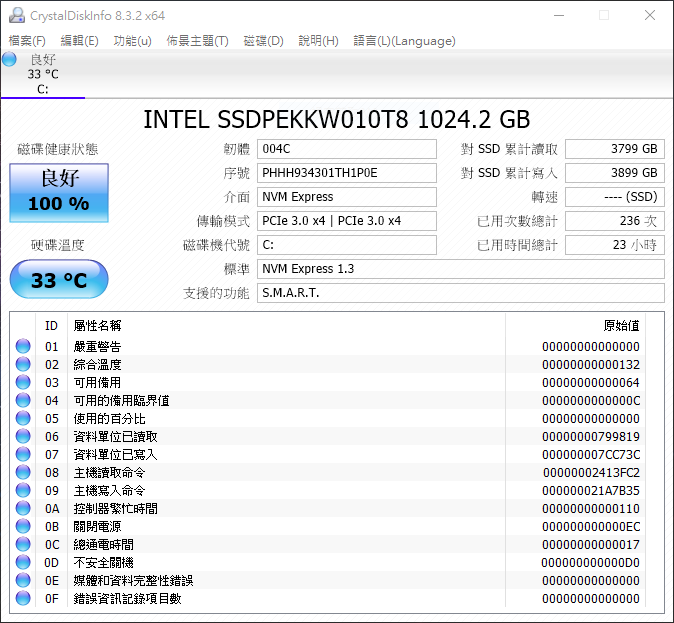The image size is (674, 623).
Task: Click status icon for row 05 使用的百分比
Action: (x=23, y=418)
